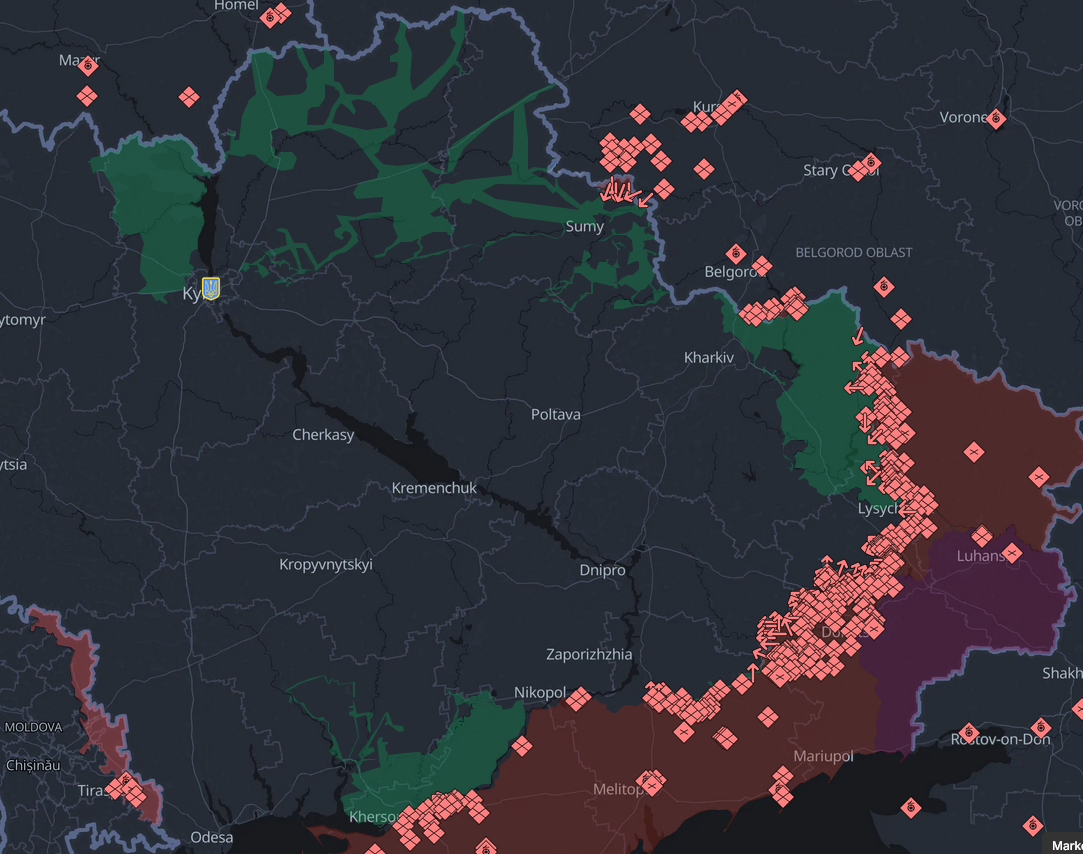1083x854 pixels.
Task: Click the Sumy city label
Action: coord(584,227)
